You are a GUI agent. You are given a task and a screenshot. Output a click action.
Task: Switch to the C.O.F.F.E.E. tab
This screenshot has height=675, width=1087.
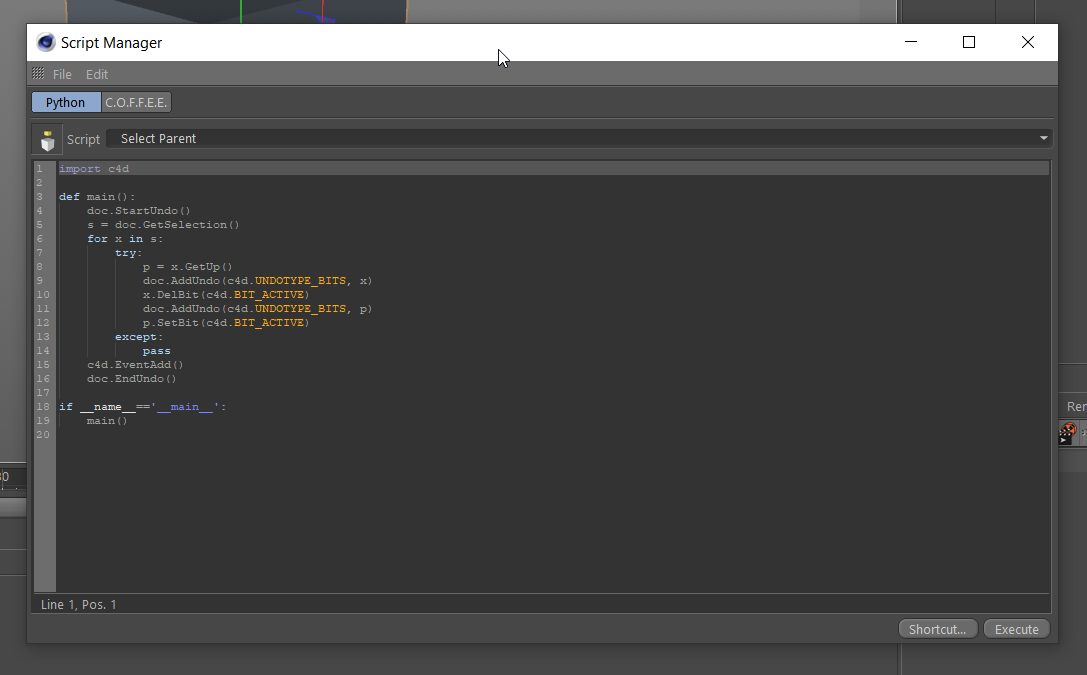(135, 101)
